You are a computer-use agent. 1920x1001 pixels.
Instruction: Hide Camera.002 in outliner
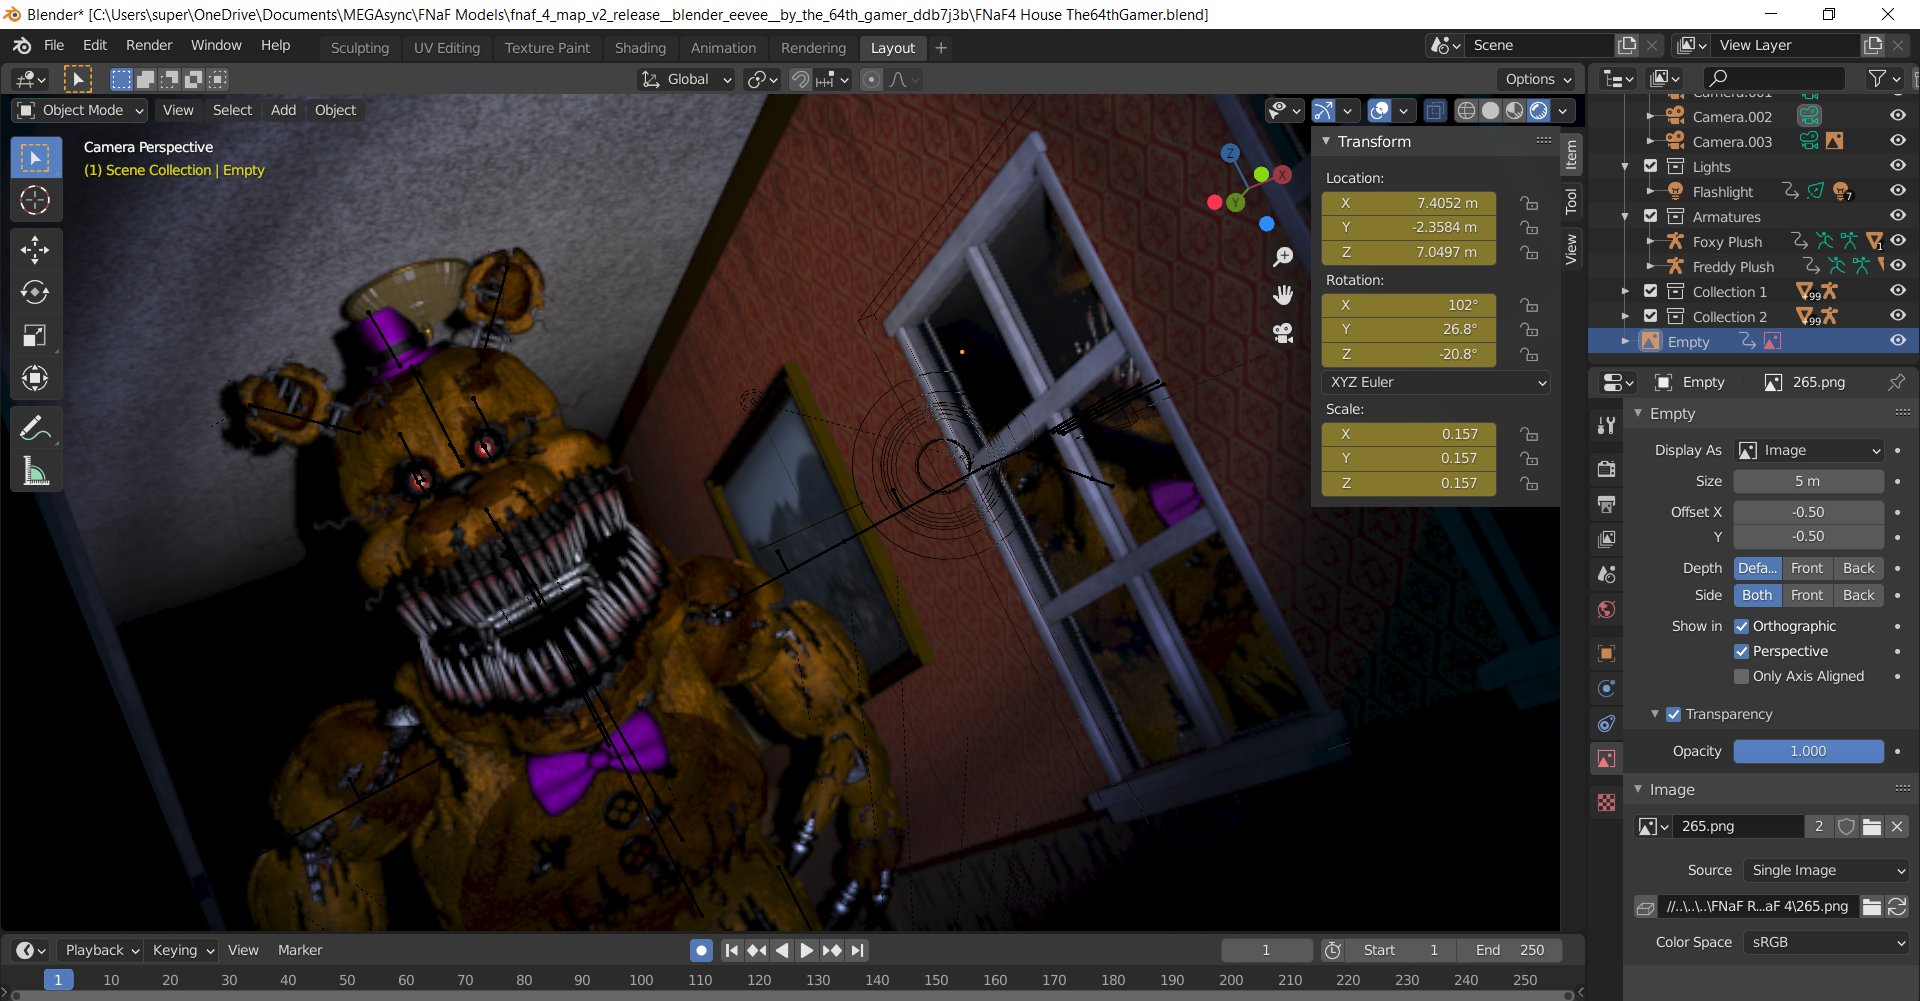pos(1898,117)
